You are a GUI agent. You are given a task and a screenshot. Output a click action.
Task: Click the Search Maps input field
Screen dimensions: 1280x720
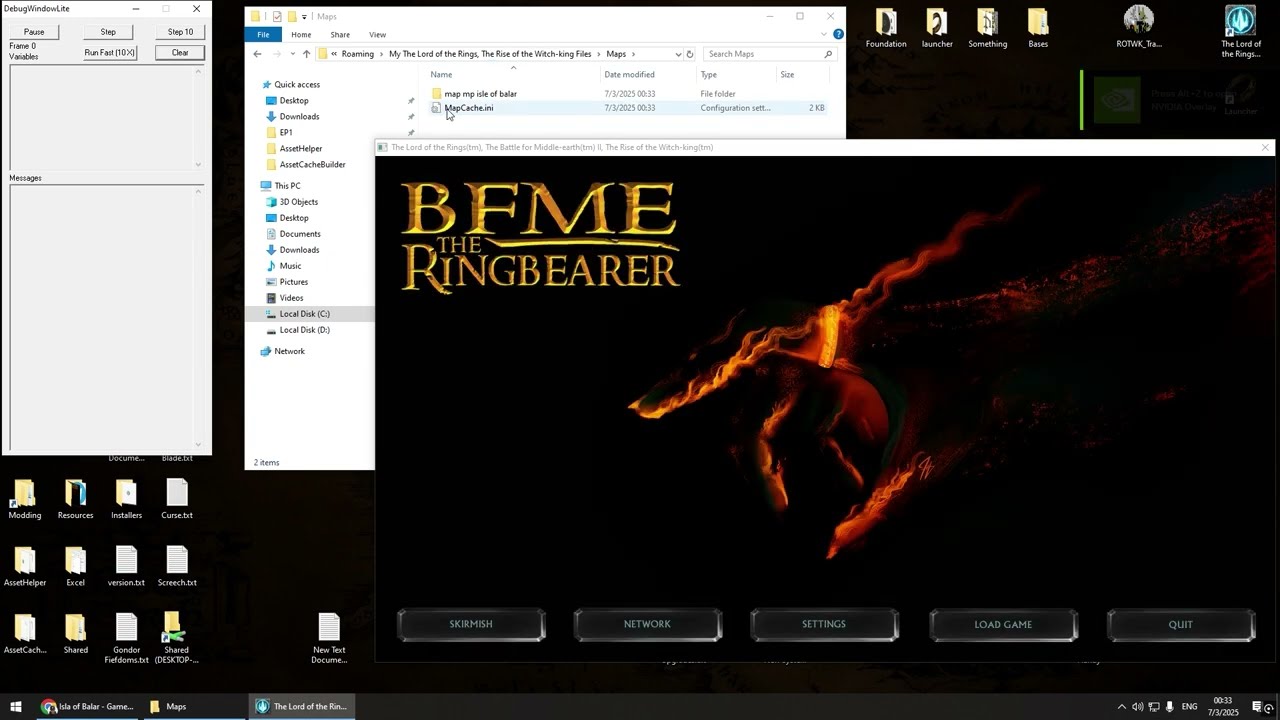click(770, 54)
